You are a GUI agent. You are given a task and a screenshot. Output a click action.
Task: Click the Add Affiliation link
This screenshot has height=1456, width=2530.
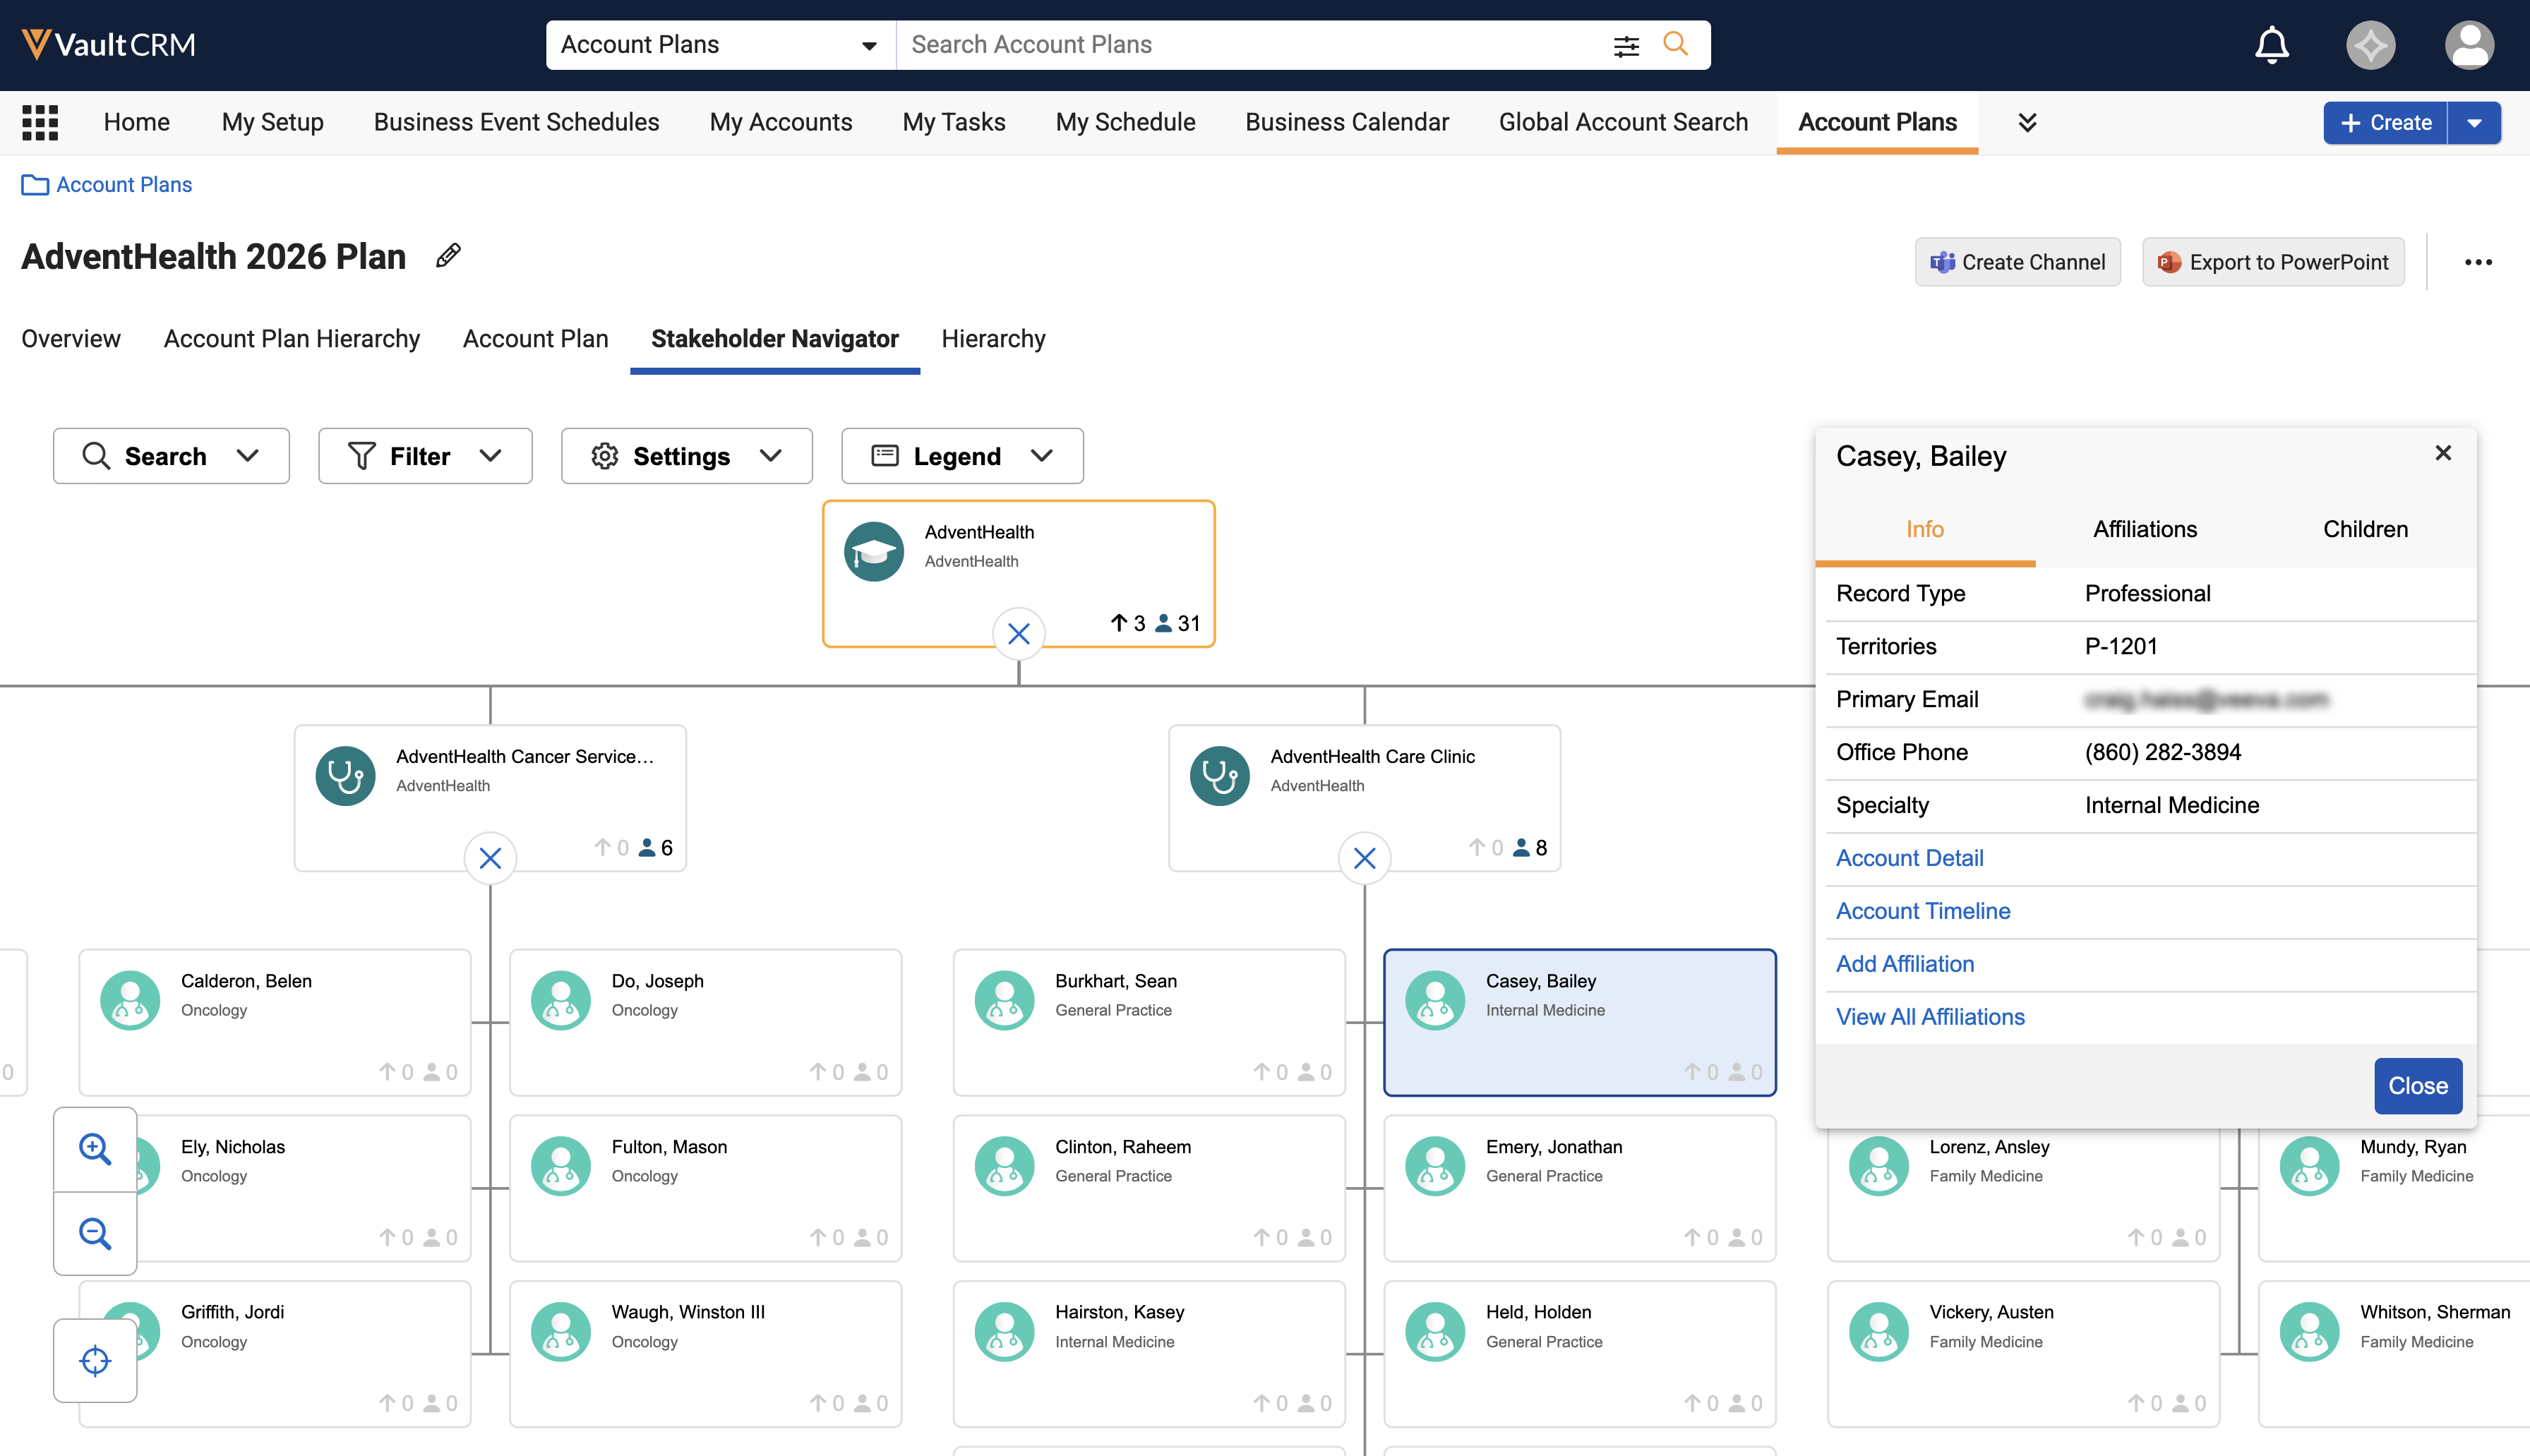[x=1905, y=964]
